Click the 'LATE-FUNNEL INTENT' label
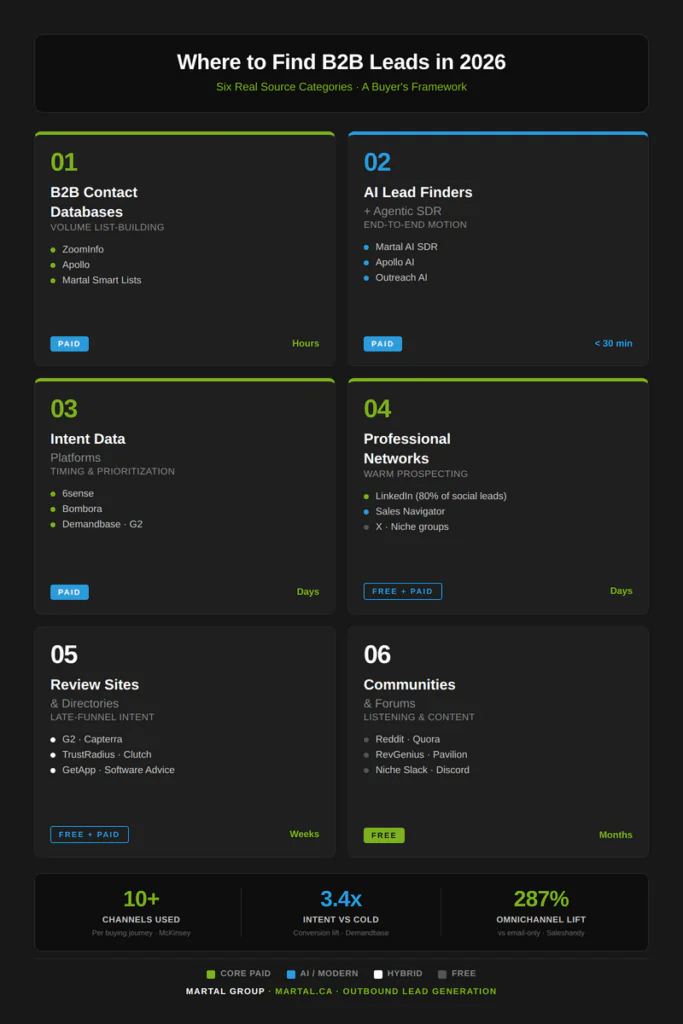This screenshot has height=1024, width=683. point(103,717)
